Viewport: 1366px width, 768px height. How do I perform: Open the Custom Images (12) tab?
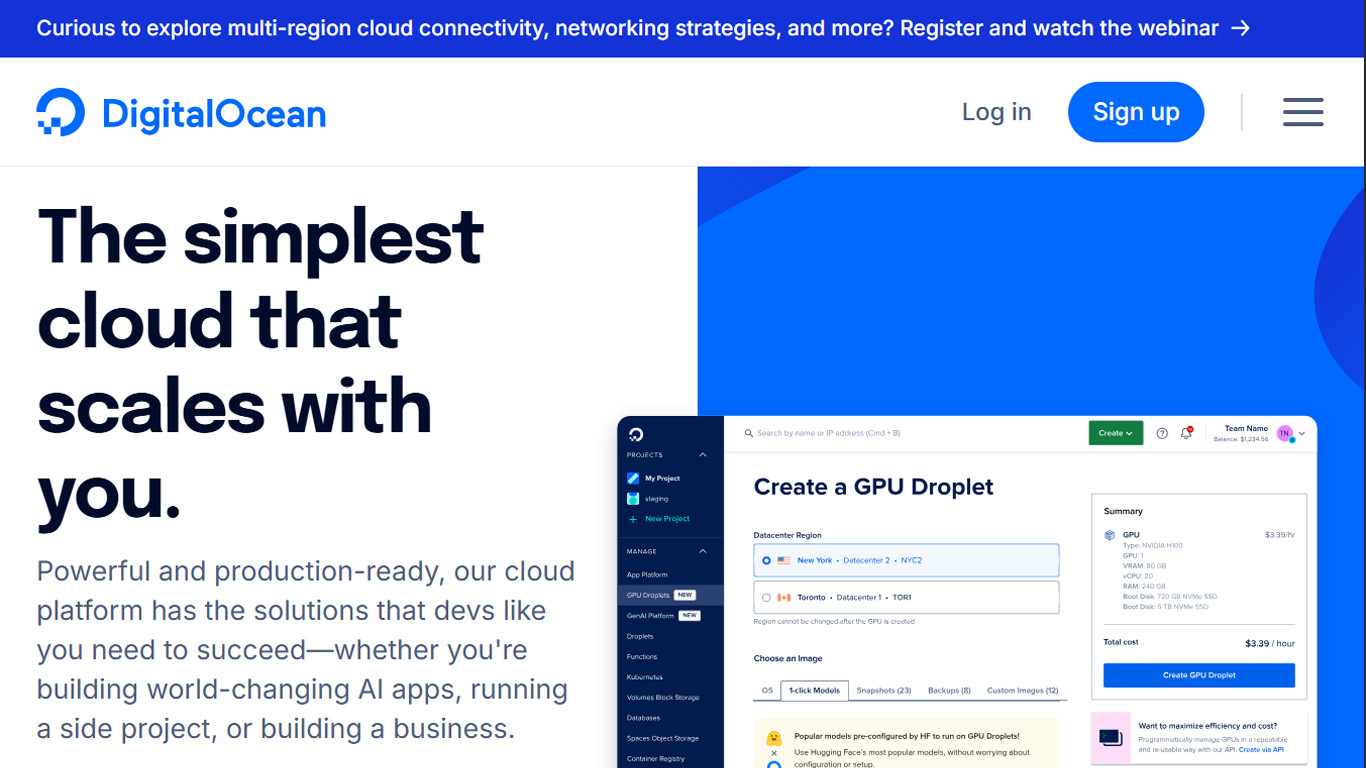pos(1022,690)
